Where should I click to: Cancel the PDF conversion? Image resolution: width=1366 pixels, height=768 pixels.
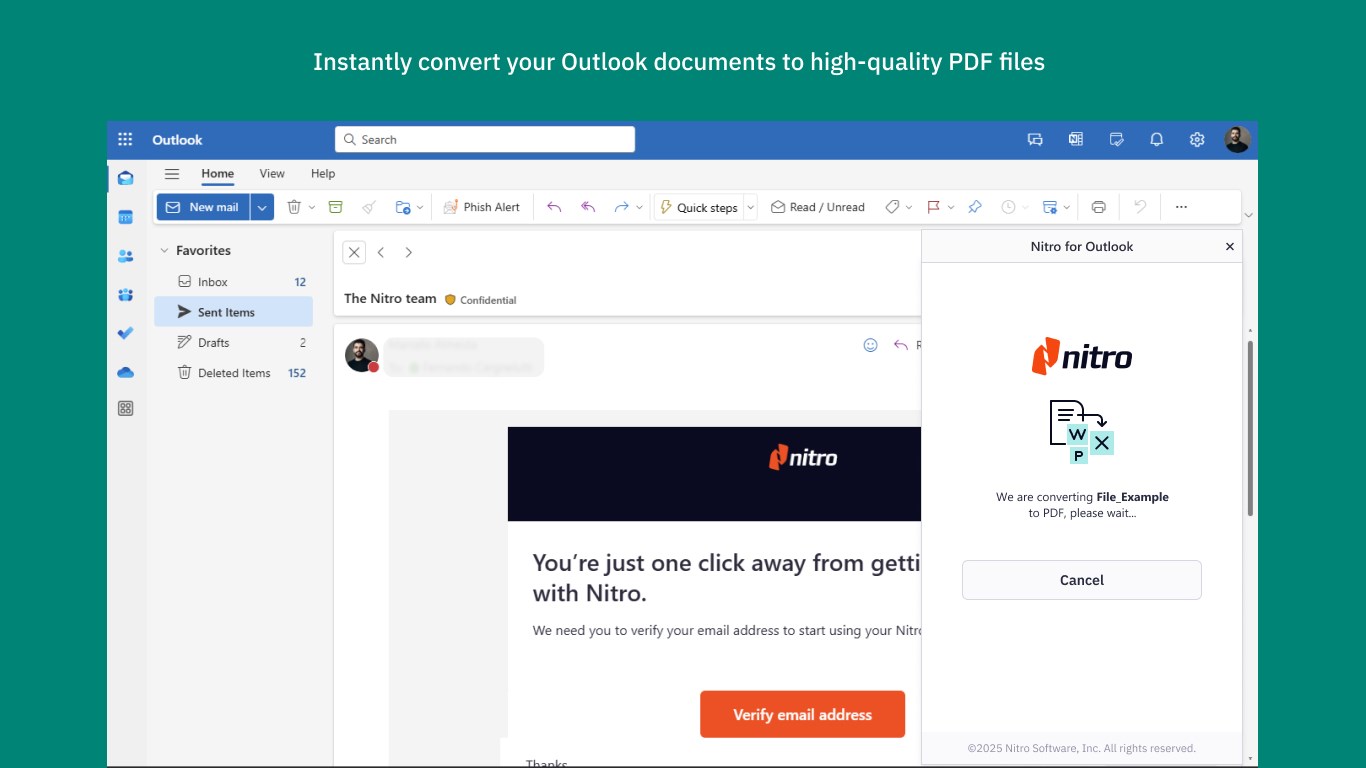click(1081, 580)
